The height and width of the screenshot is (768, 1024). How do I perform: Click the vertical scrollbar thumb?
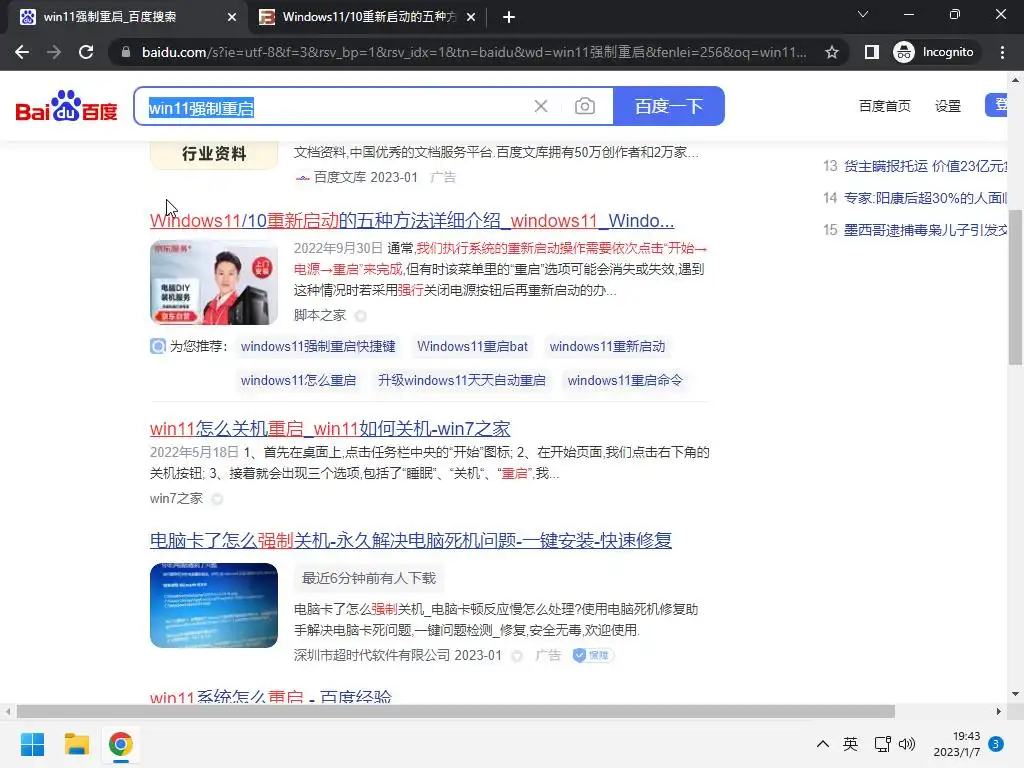pyautogui.click(x=1015, y=287)
